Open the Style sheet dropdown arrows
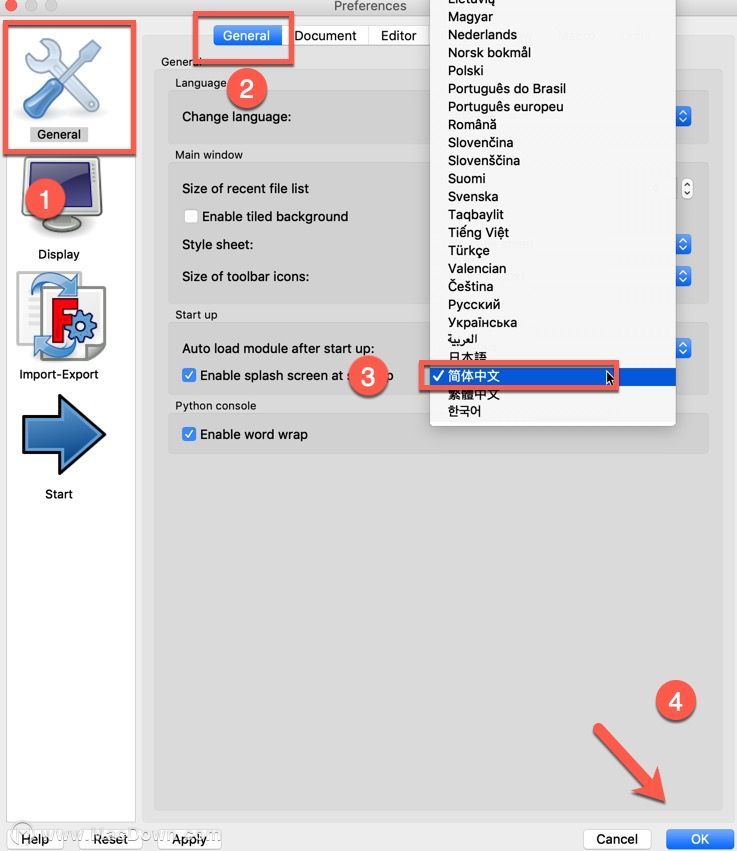The width and height of the screenshot is (737, 851). pyautogui.click(x=683, y=245)
